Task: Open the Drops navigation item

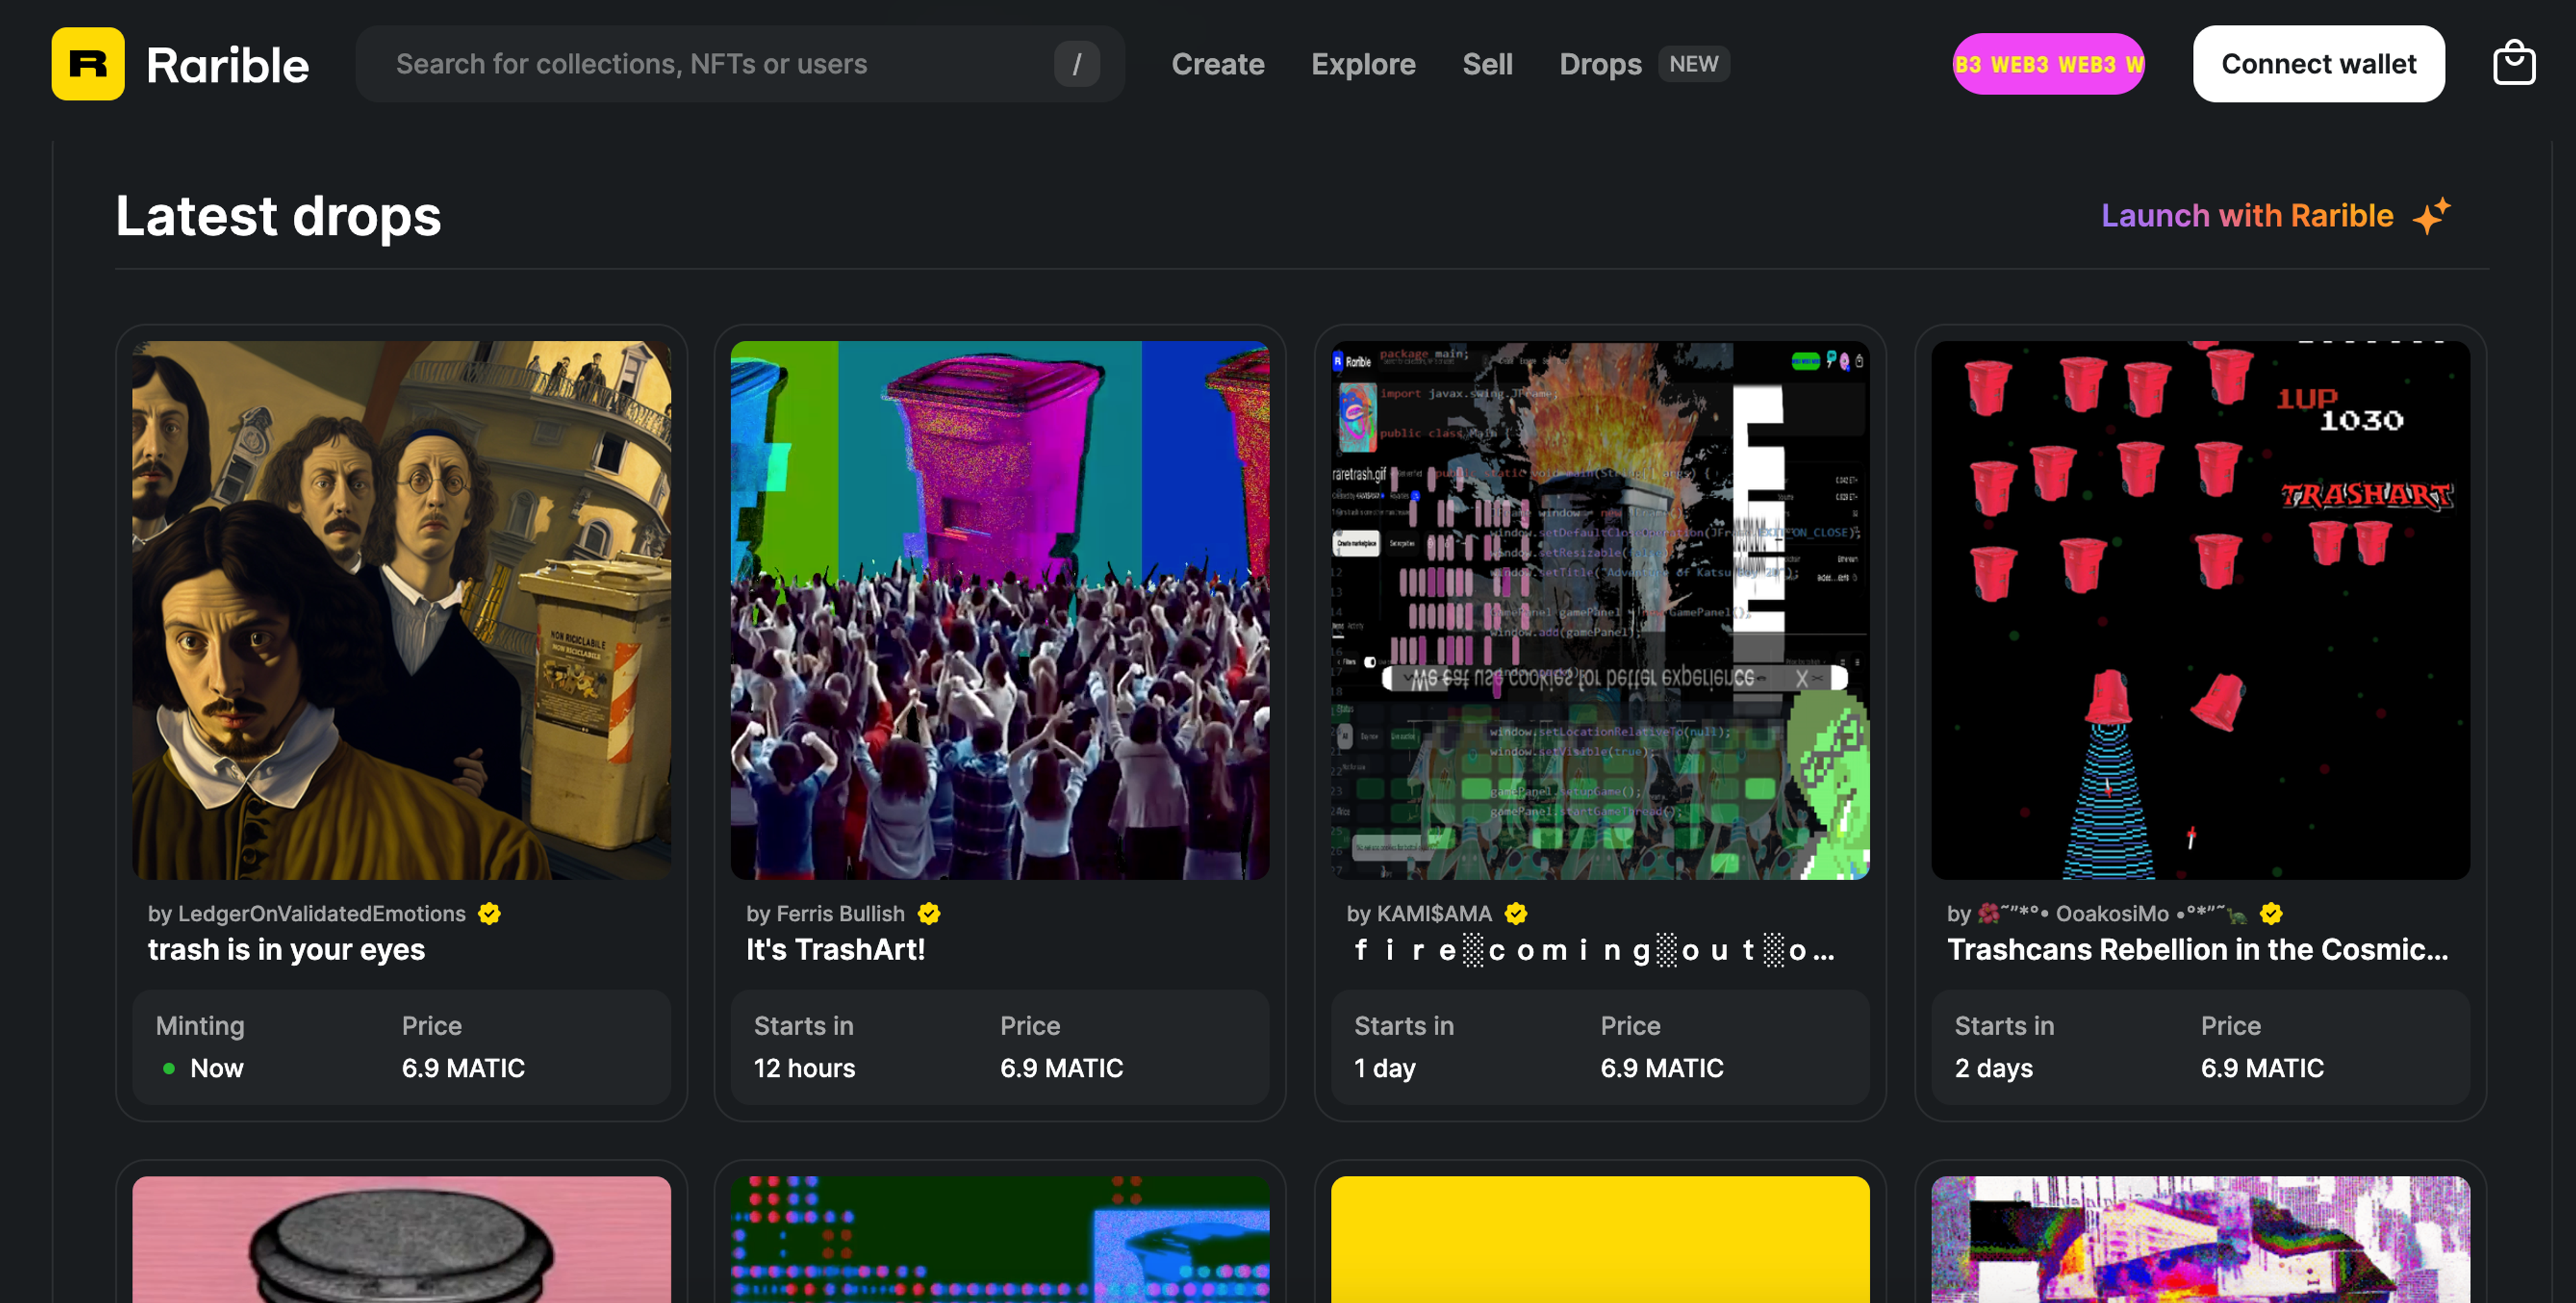Action: 1600,64
